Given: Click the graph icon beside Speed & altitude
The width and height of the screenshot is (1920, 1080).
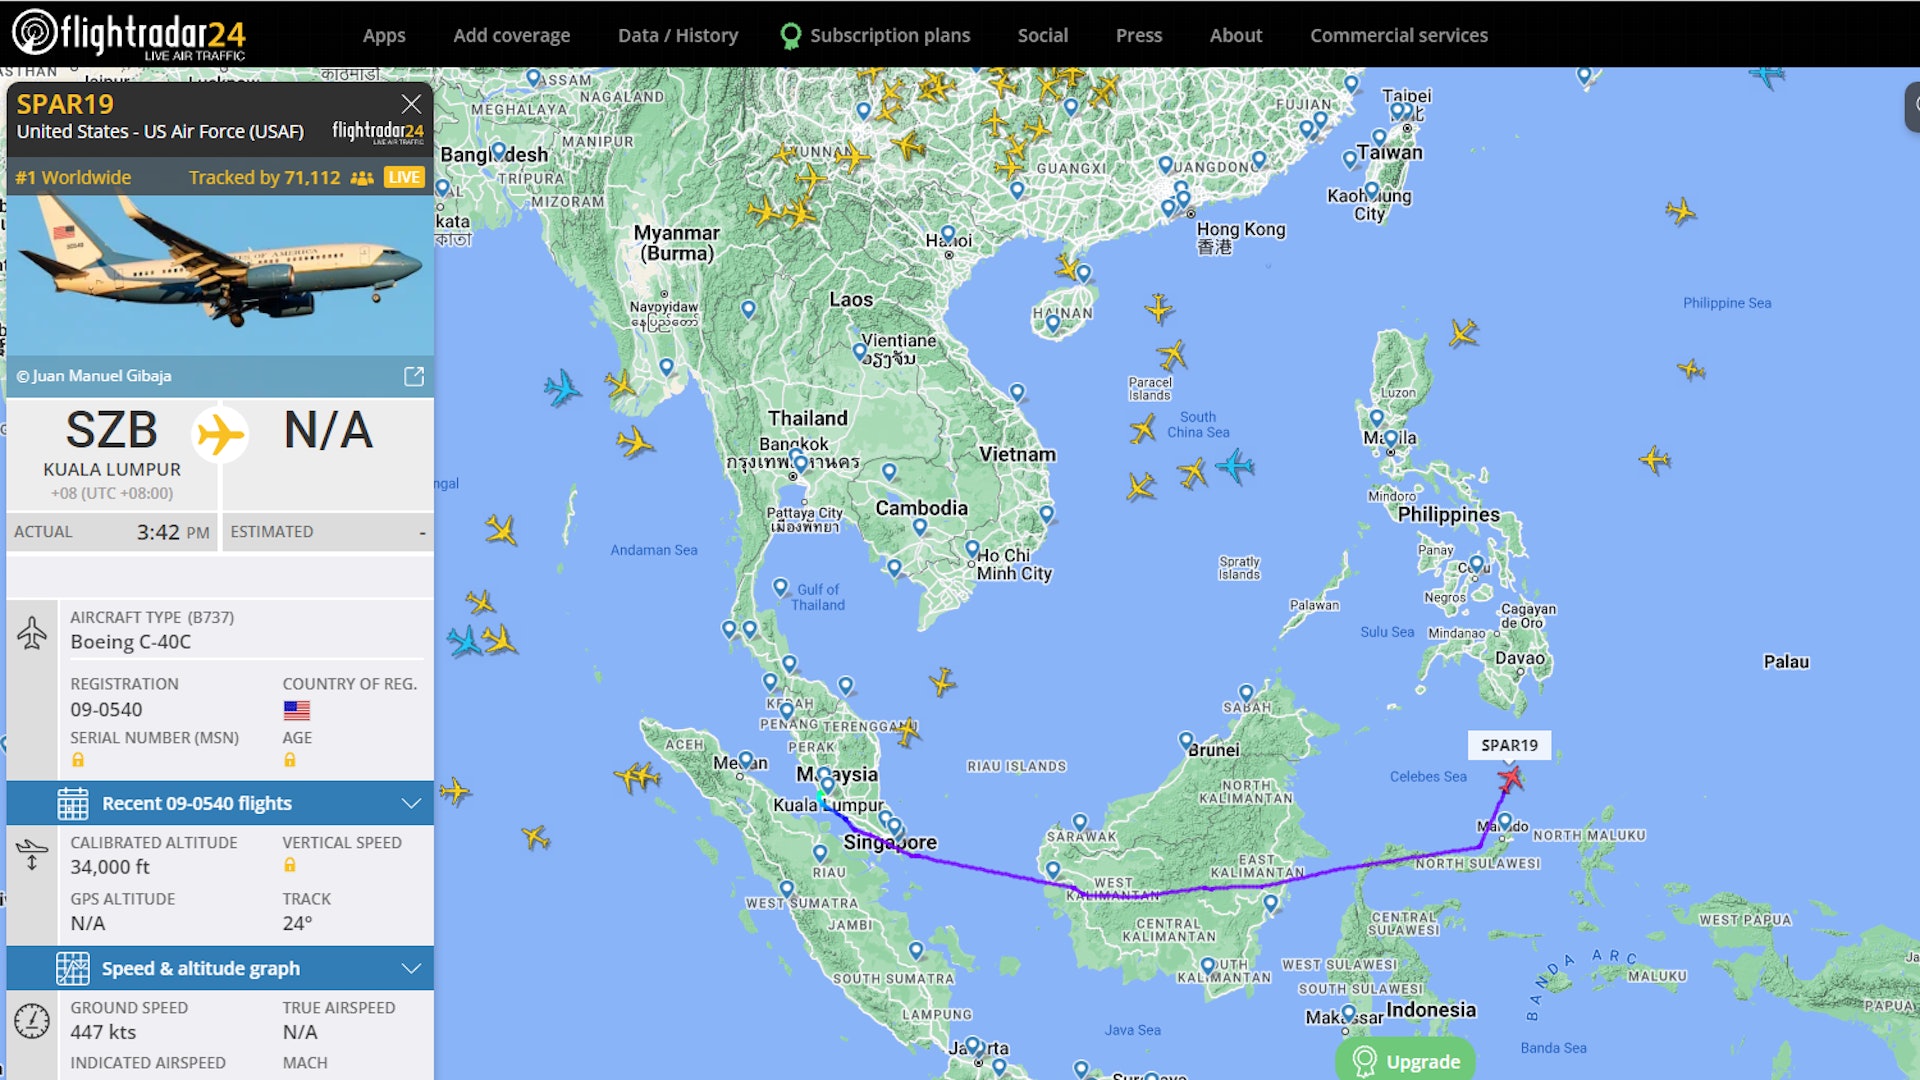Looking at the screenshot, I should 72,968.
